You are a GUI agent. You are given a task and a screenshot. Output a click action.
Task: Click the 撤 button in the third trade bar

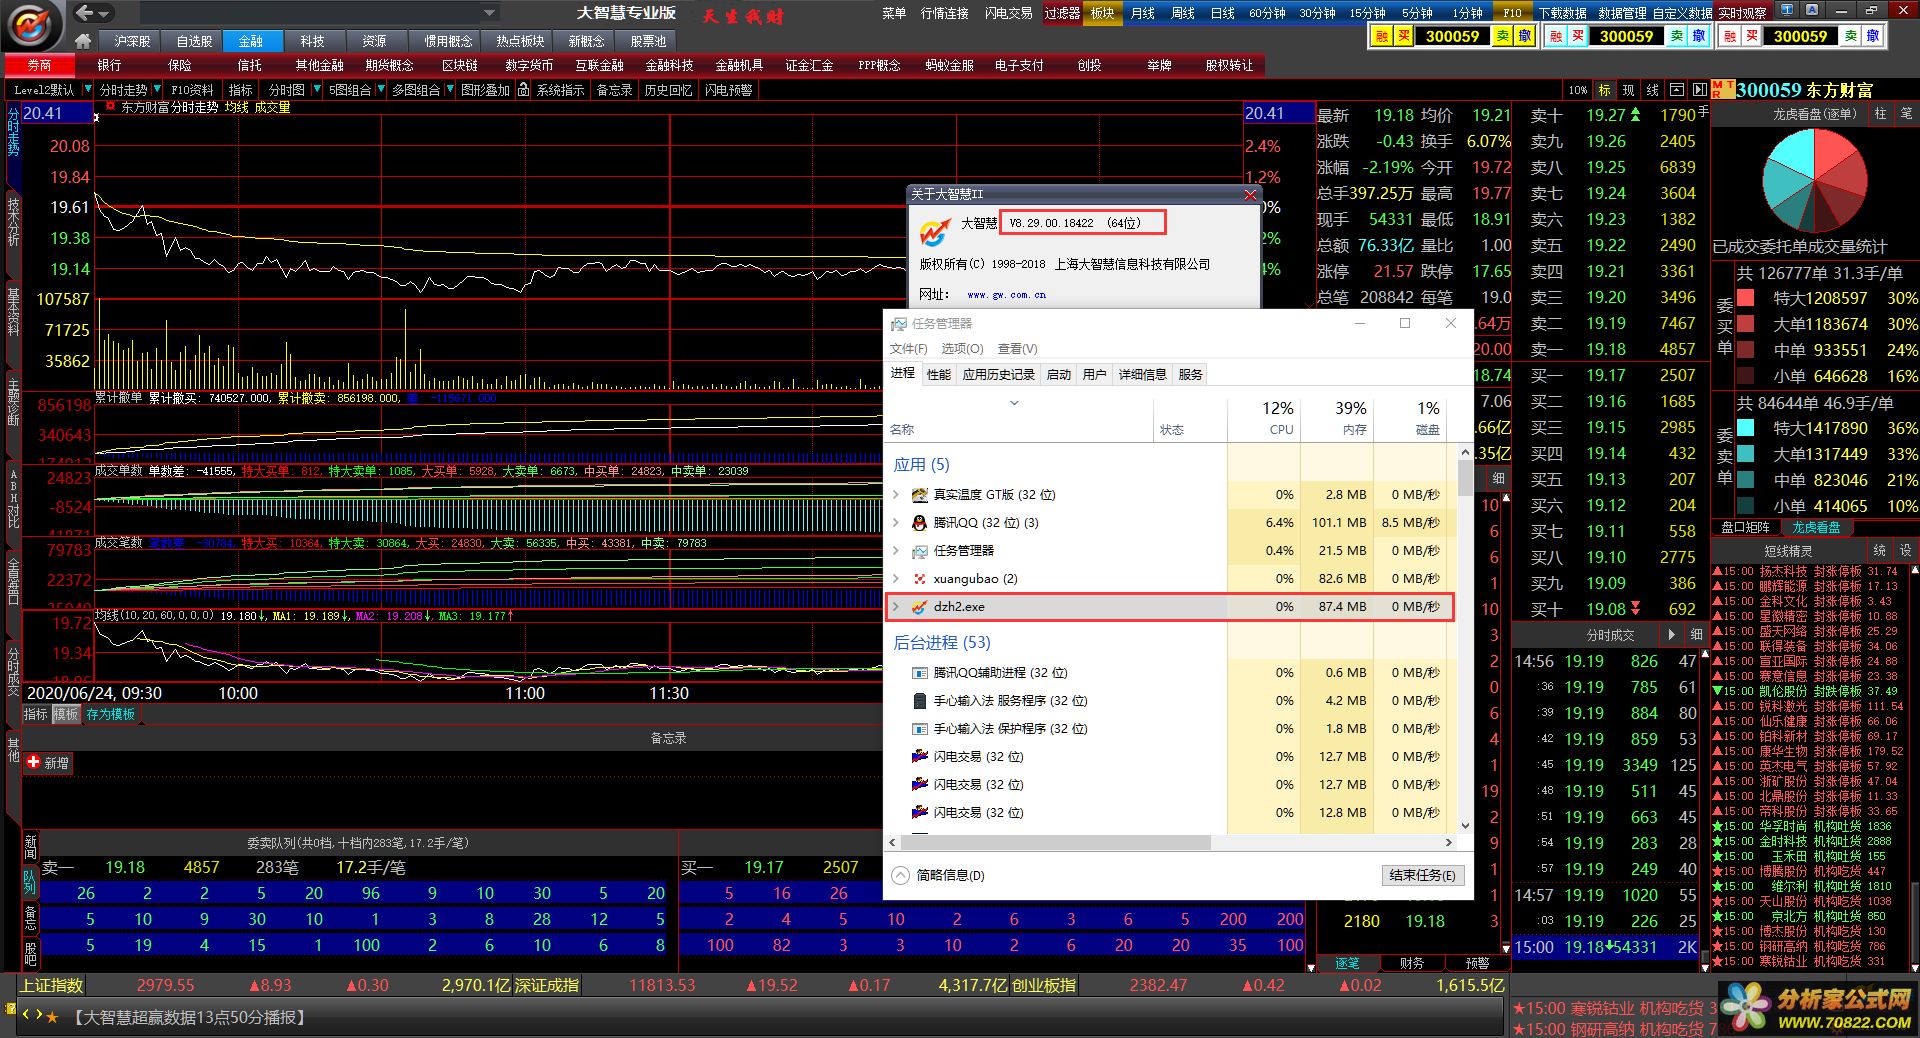pos(1873,36)
